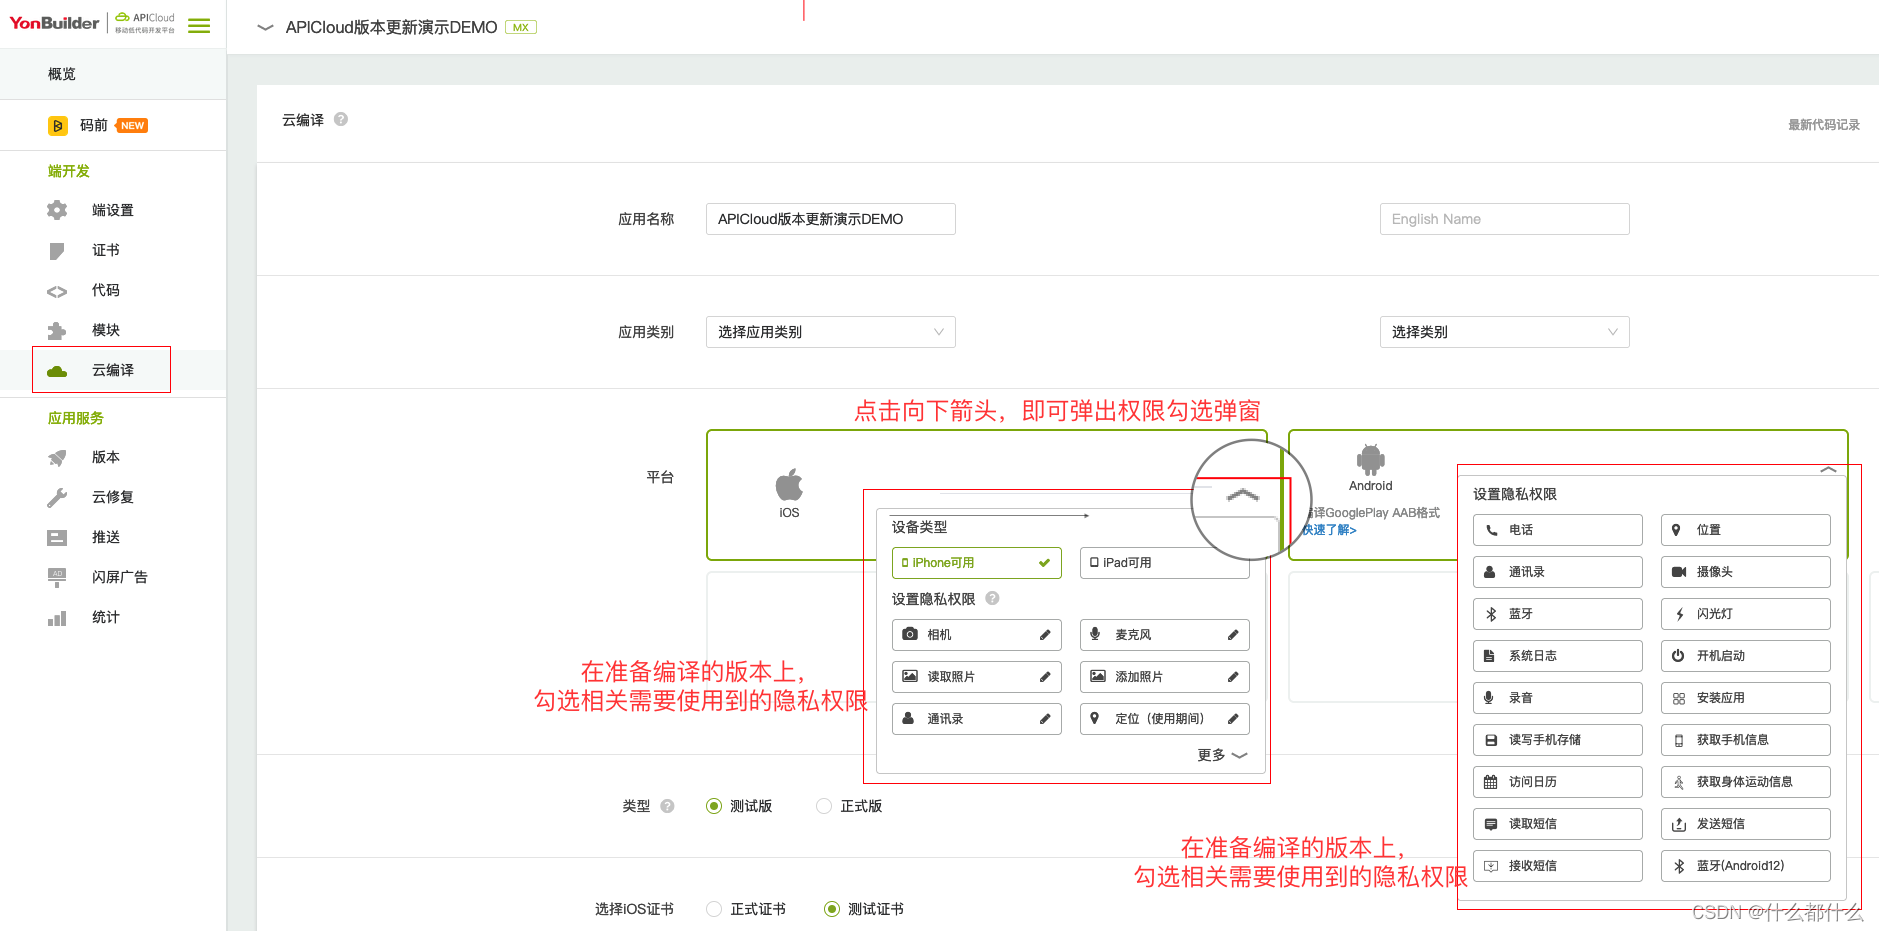The width and height of the screenshot is (1879, 931).
Task: Select the iOS platform Apple icon
Action: [789, 485]
